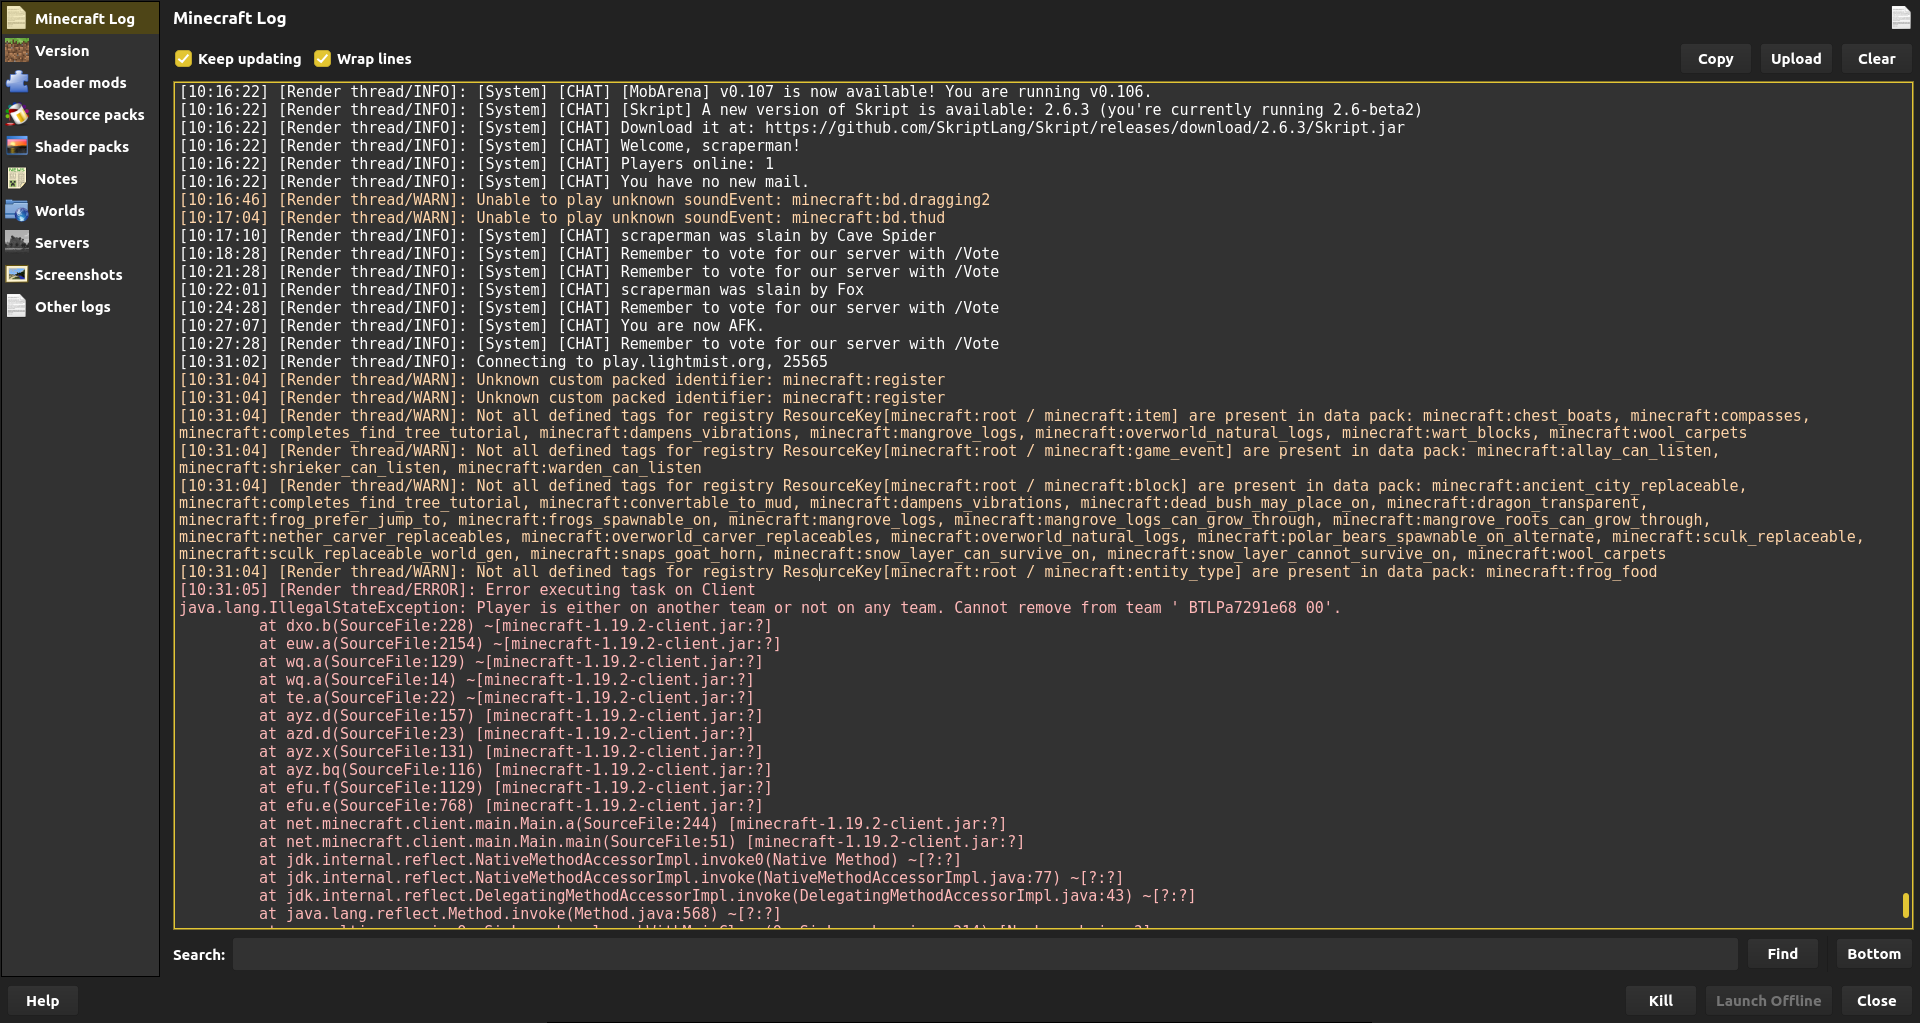Click the 'Error executing task on Client' line
The width and height of the screenshot is (1920, 1023).
tap(467, 590)
